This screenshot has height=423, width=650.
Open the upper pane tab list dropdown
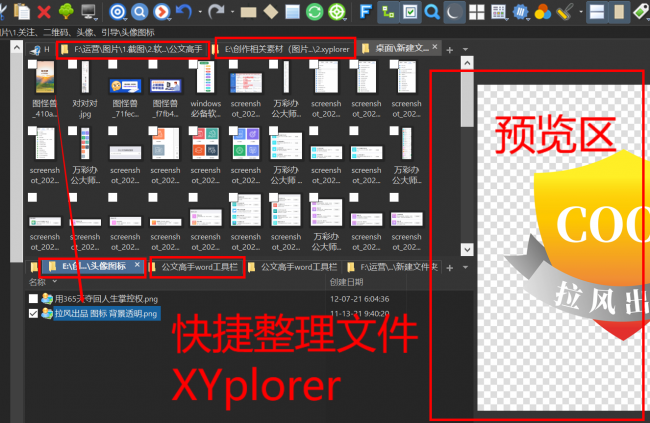[x=465, y=50]
